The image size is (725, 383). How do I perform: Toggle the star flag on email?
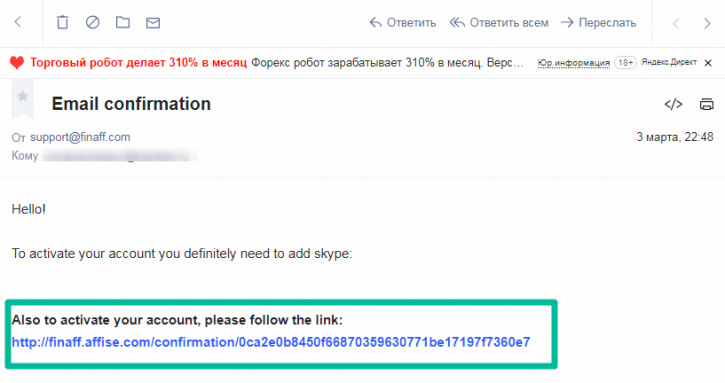(x=23, y=96)
